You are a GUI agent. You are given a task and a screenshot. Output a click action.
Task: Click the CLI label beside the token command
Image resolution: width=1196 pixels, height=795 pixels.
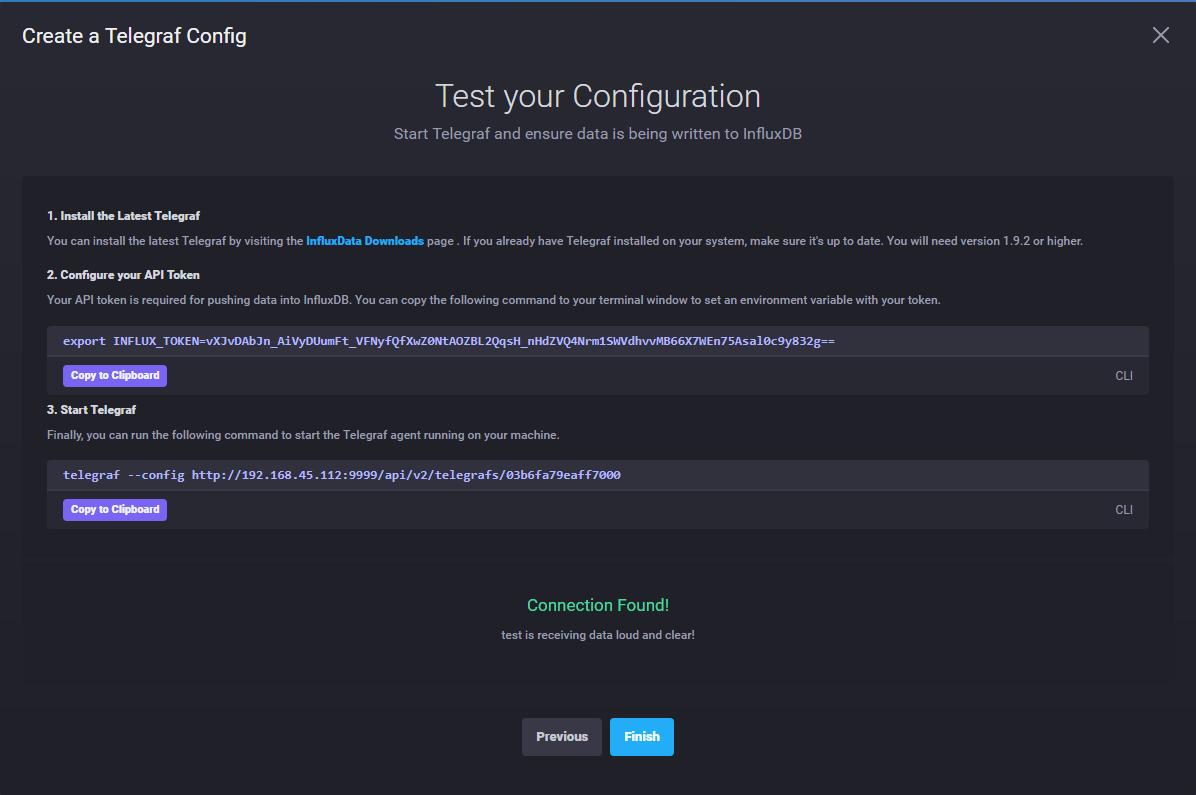tap(1124, 376)
